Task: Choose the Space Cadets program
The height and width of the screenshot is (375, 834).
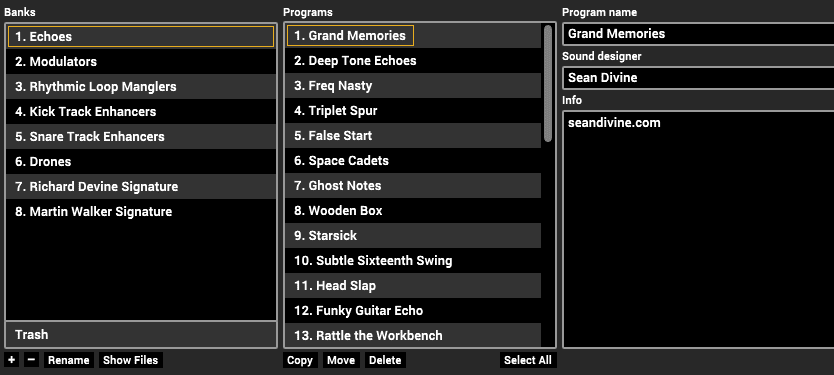Action: (413, 161)
